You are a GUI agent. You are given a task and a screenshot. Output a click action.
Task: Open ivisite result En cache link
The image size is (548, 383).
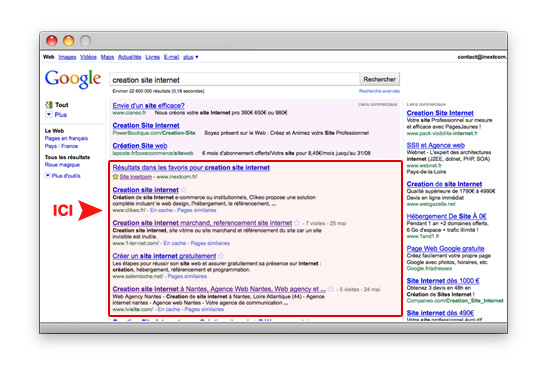169,309
